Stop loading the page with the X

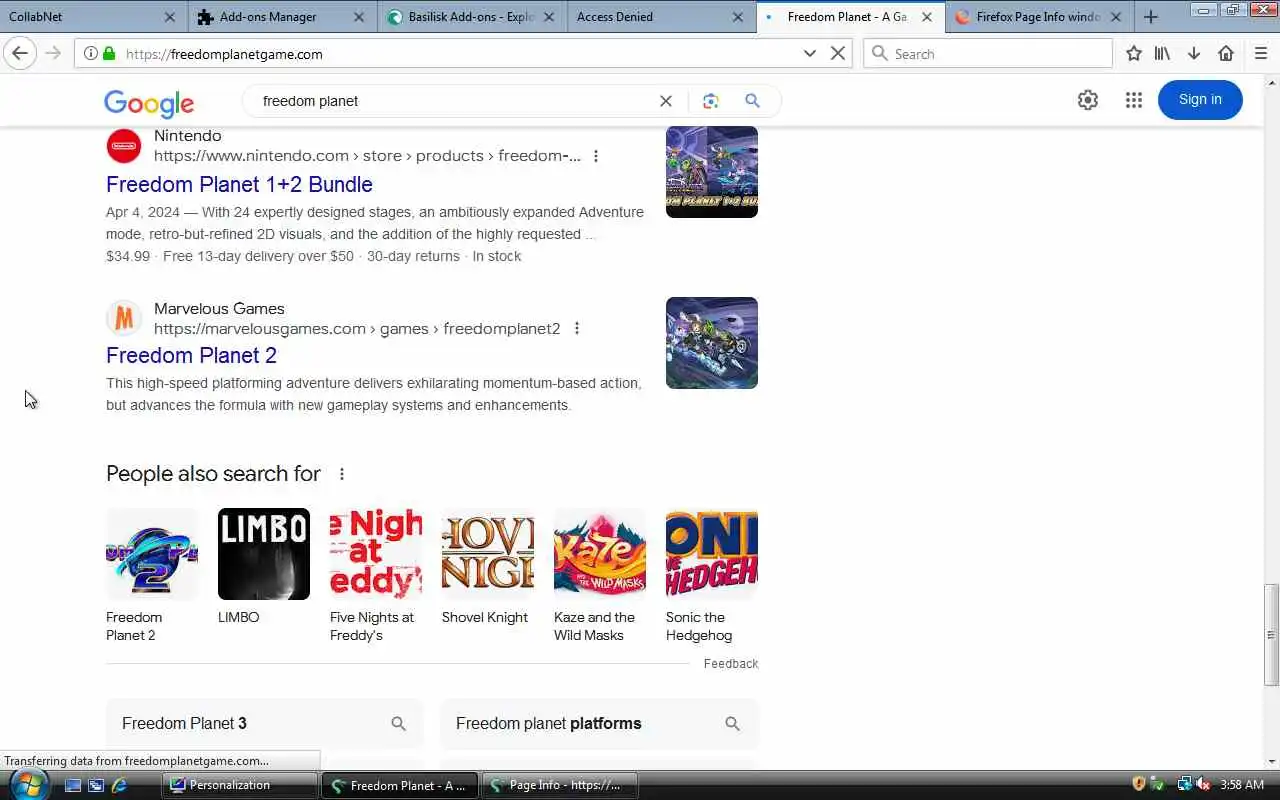(838, 53)
